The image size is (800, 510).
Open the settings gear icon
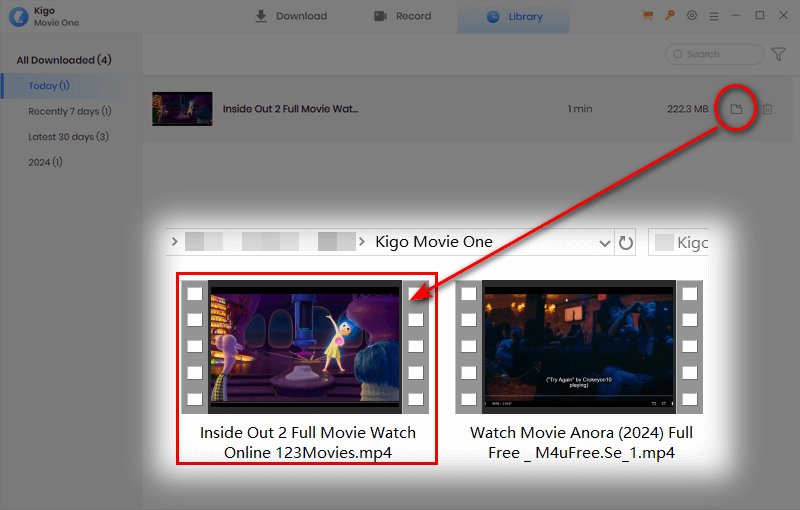692,16
